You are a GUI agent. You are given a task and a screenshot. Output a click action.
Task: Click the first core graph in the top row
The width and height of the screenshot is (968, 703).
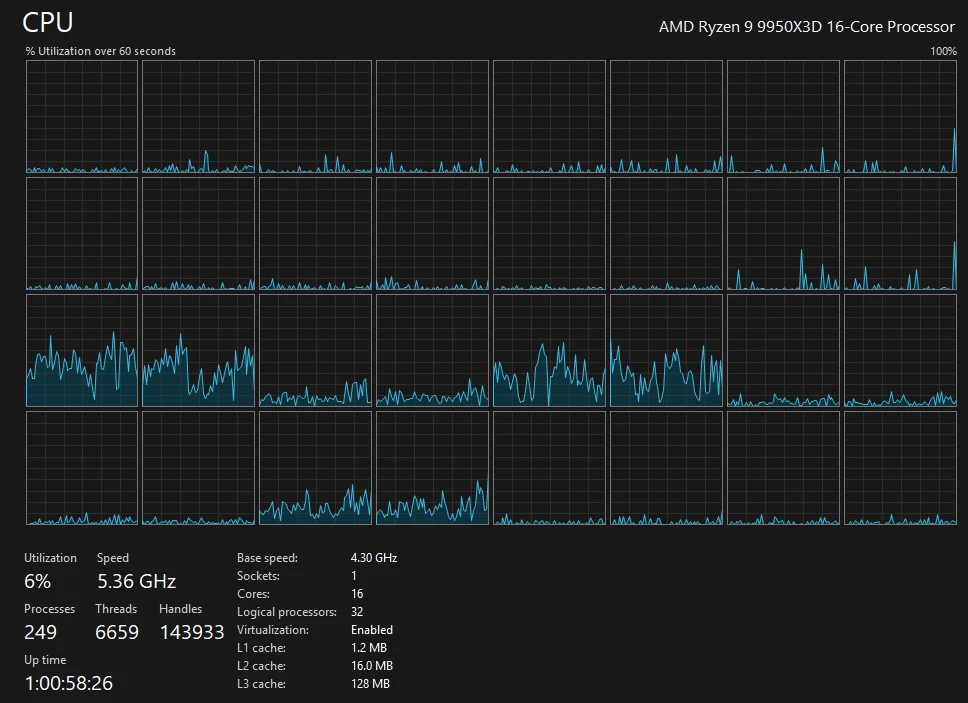coord(81,117)
